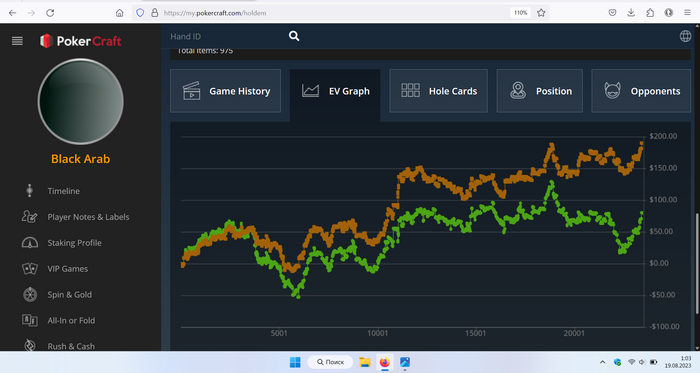Click the Firefox taskbar icon
Screen dimensions: 700x373
(384, 362)
